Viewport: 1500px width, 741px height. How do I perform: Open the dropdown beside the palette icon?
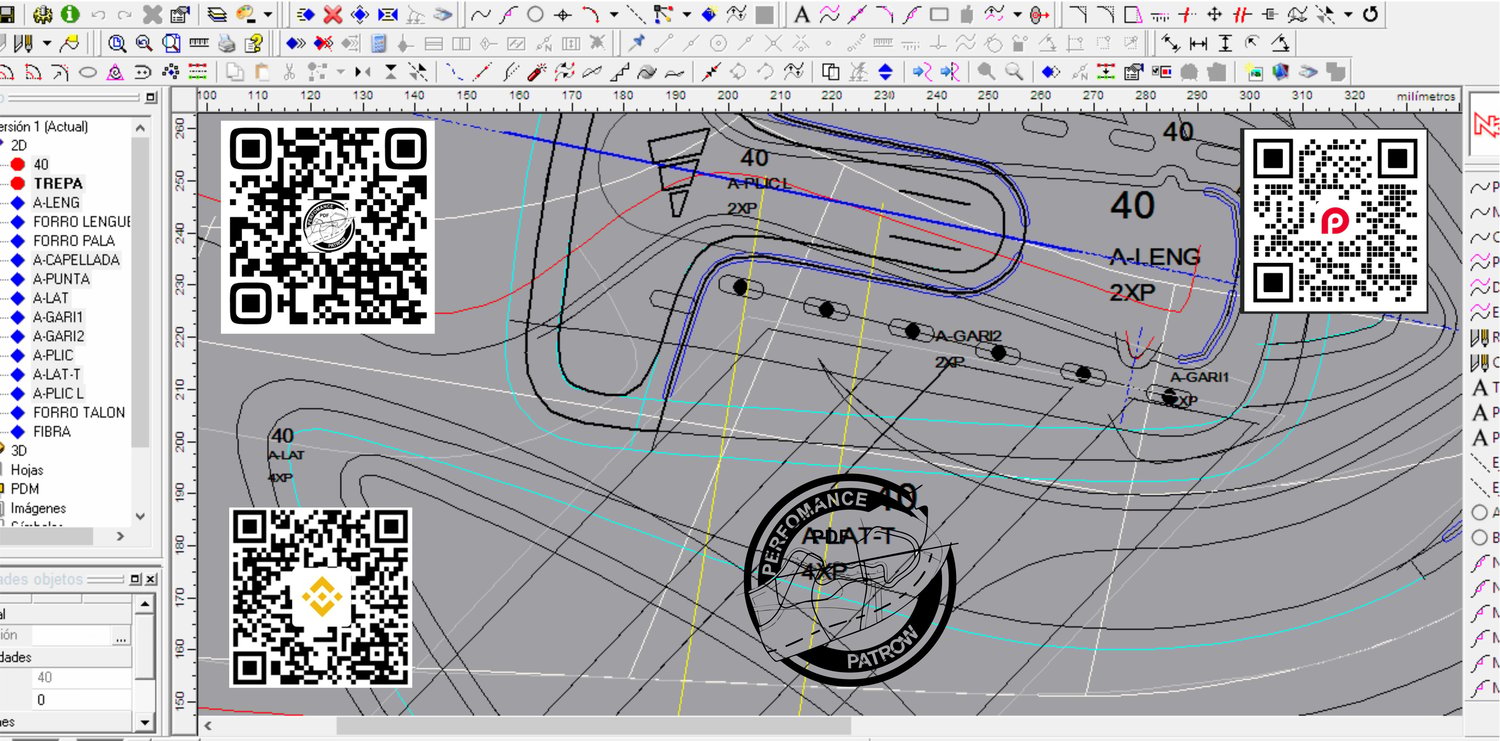[267, 15]
